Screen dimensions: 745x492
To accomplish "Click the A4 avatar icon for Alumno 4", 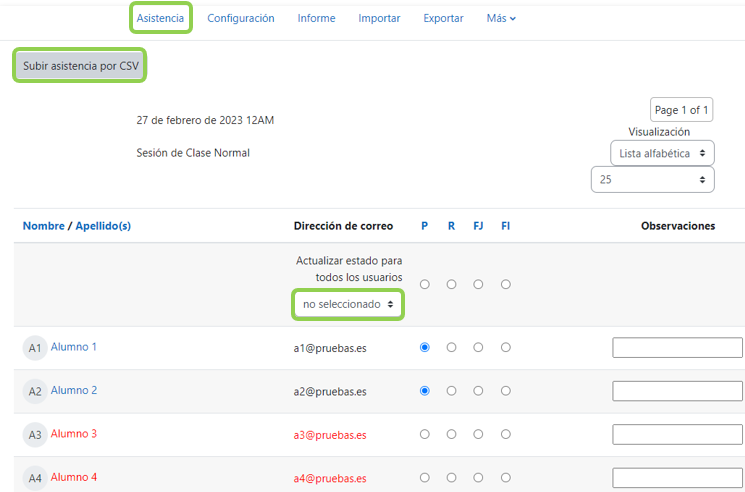I will coord(35,478).
